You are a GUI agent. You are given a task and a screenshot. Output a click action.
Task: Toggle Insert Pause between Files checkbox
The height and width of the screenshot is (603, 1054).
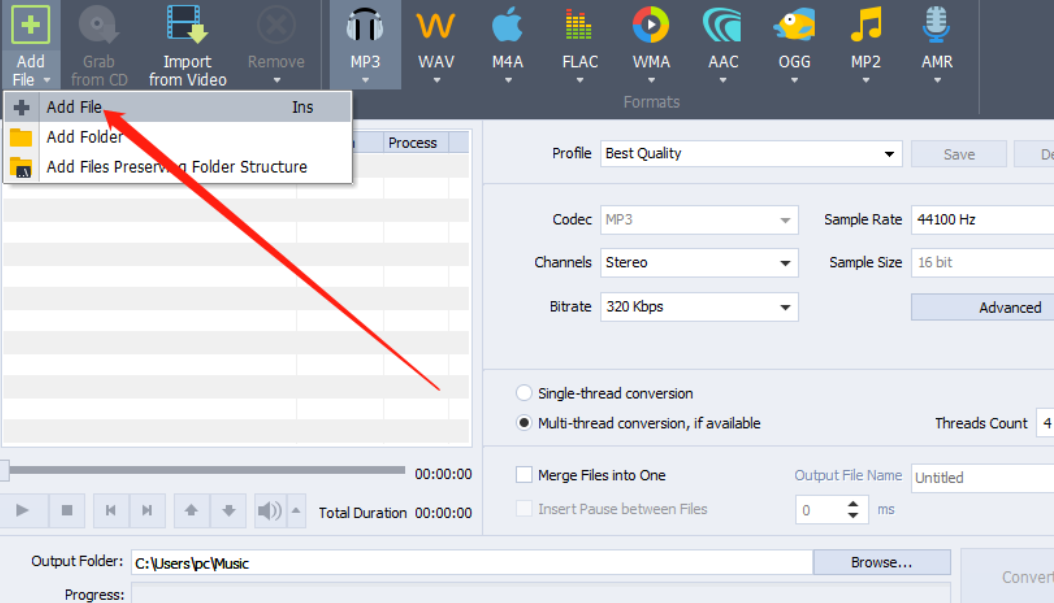pyautogui.click(x=524, y=508)
